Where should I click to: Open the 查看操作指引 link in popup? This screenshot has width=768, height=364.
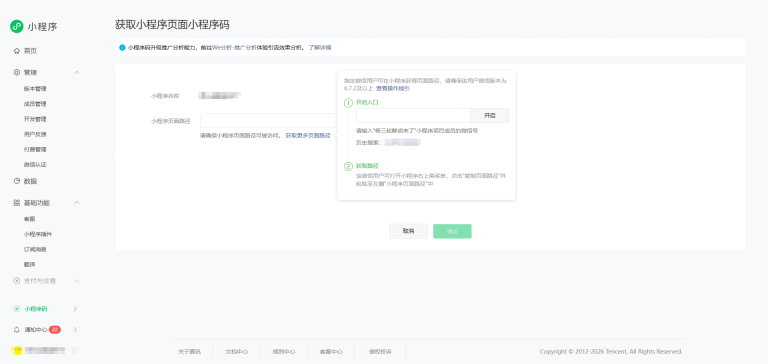pyautogui.click(x=393, y=89)
